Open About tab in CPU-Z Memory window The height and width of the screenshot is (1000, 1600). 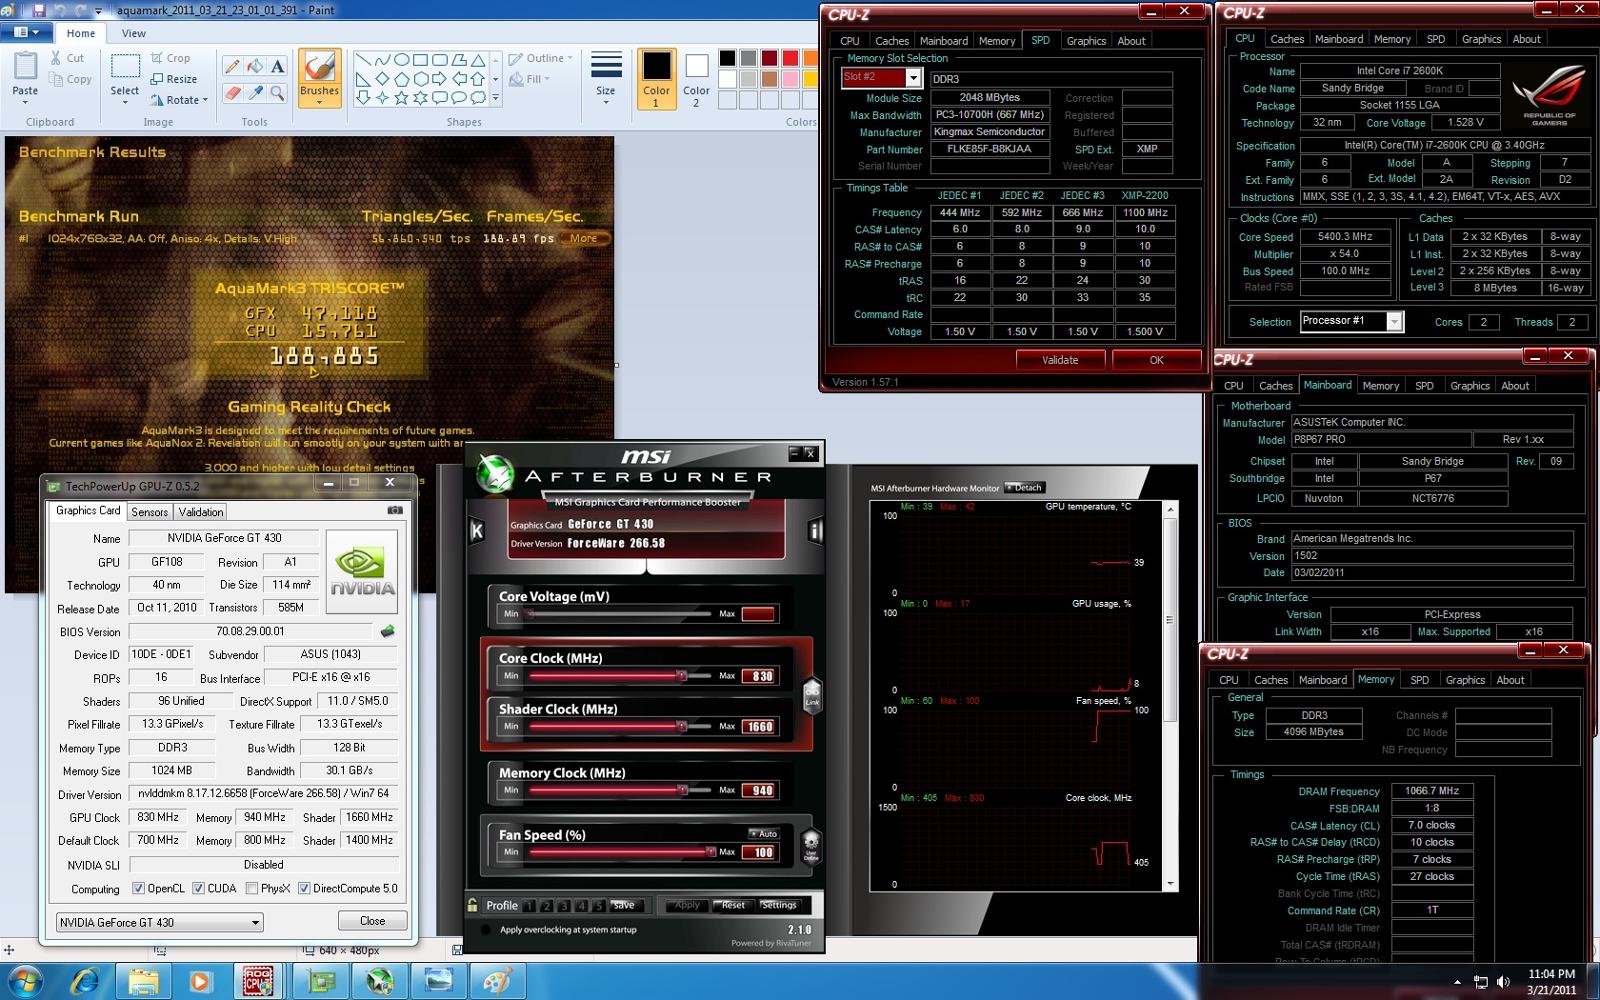[x=1510, y=680]
